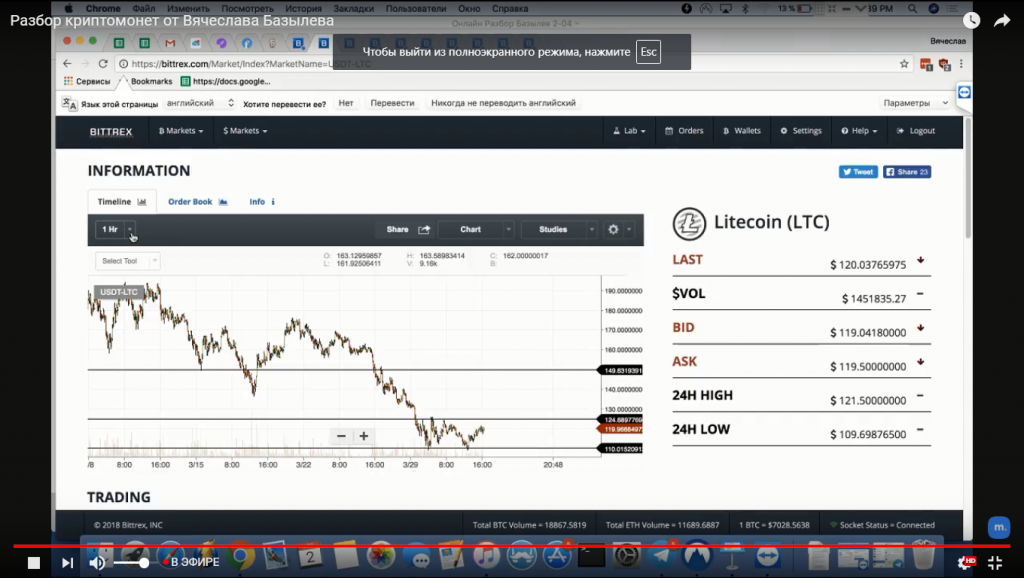Zoom out the chart with minus

341,436
